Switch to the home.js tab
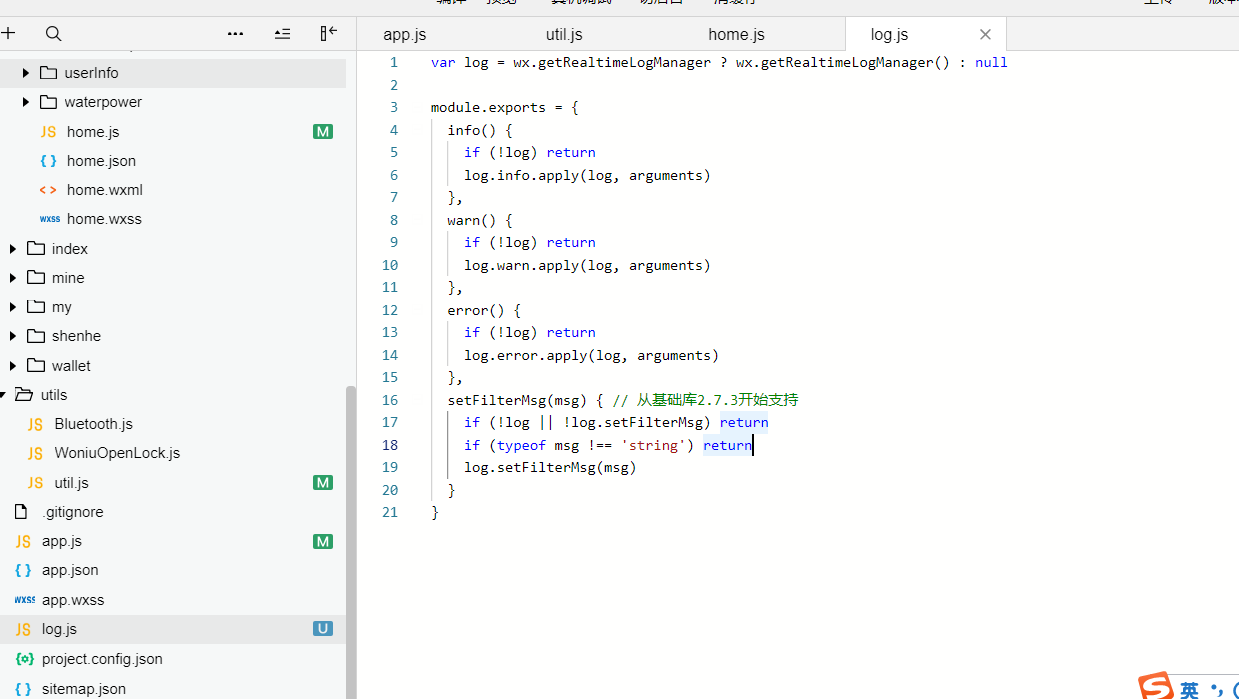This screenshot has width=1239, height=699. point(736,34)
